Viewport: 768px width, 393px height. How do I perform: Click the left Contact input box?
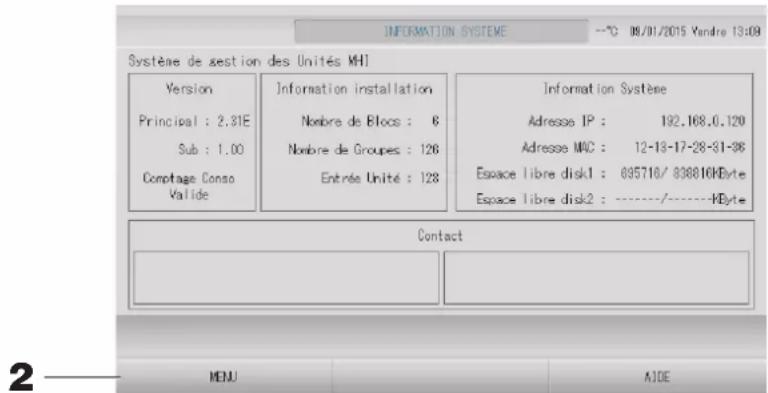click(286, 278)
